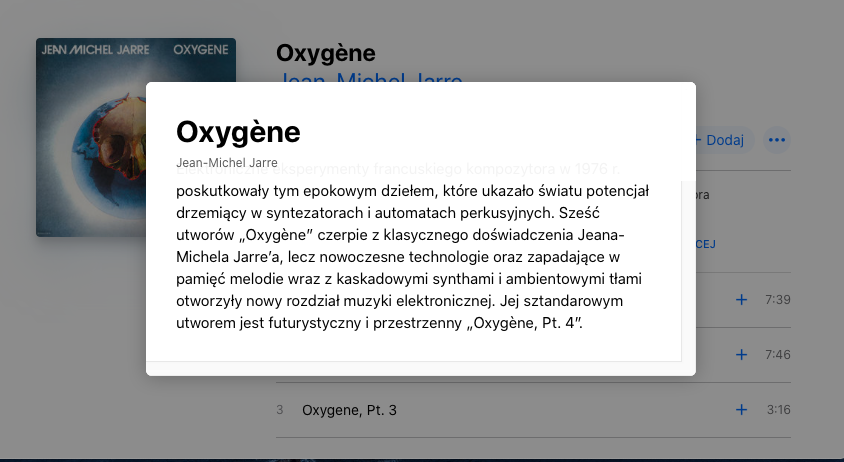Click the Dodaj button
This screenshot has width=844, height=462.
coord(725,140)
